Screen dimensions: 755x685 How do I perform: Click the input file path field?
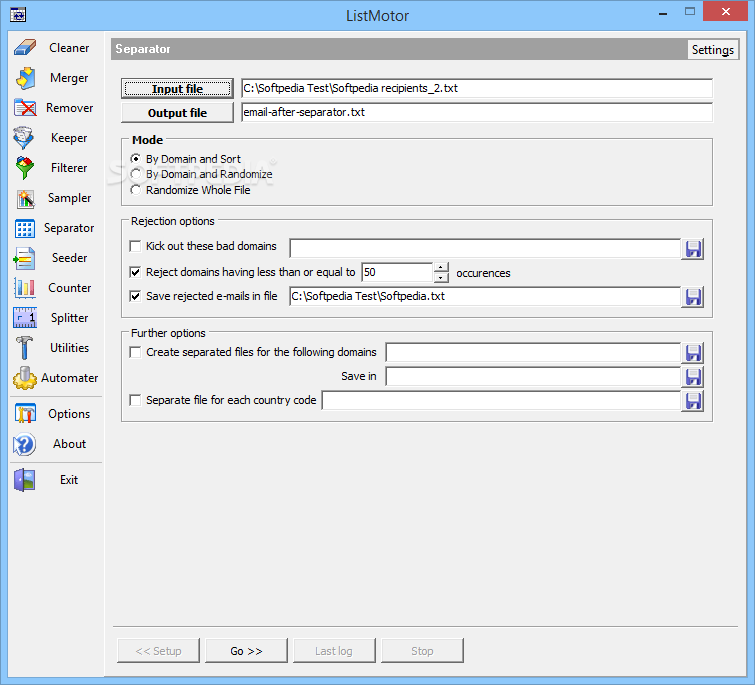pos(477,89)
